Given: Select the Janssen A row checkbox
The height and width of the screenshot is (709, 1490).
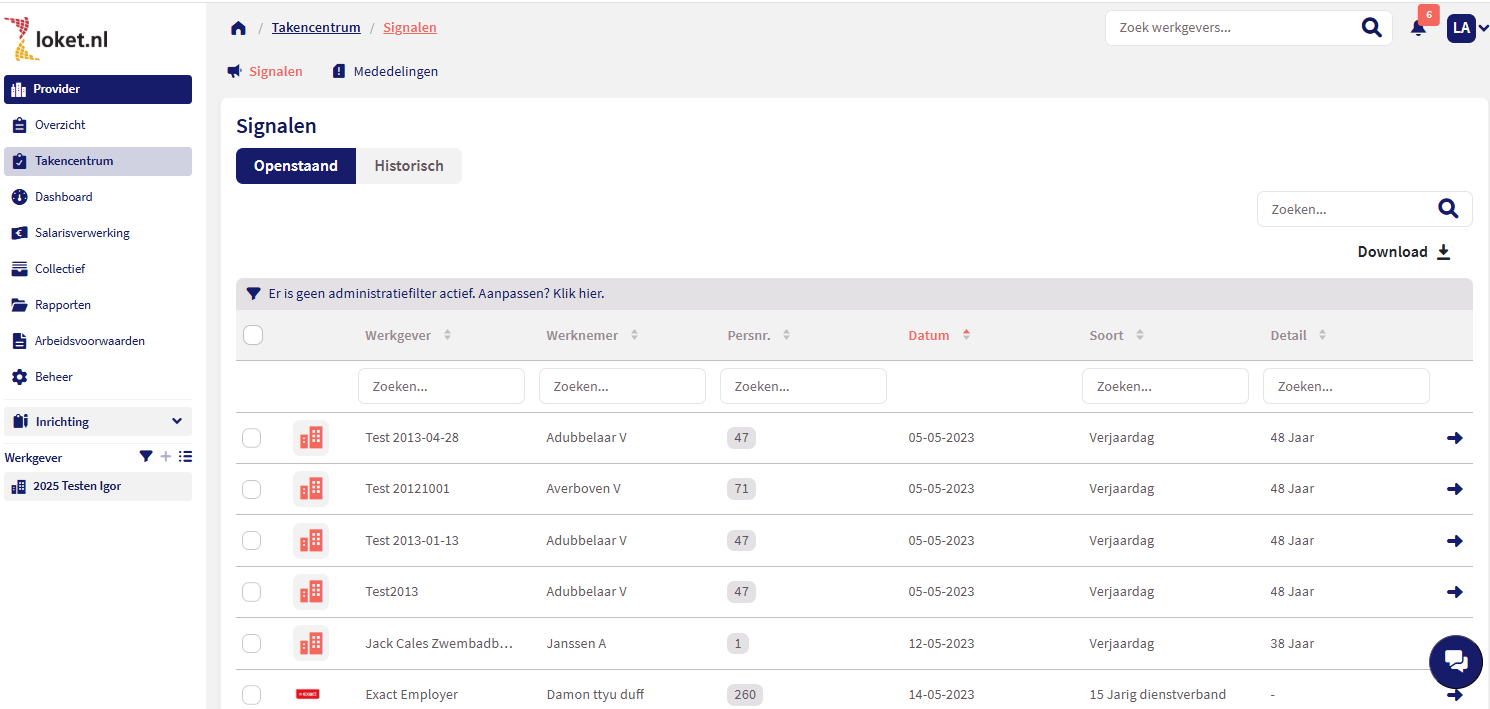Looking at the screenshot, I should (252, 643).
